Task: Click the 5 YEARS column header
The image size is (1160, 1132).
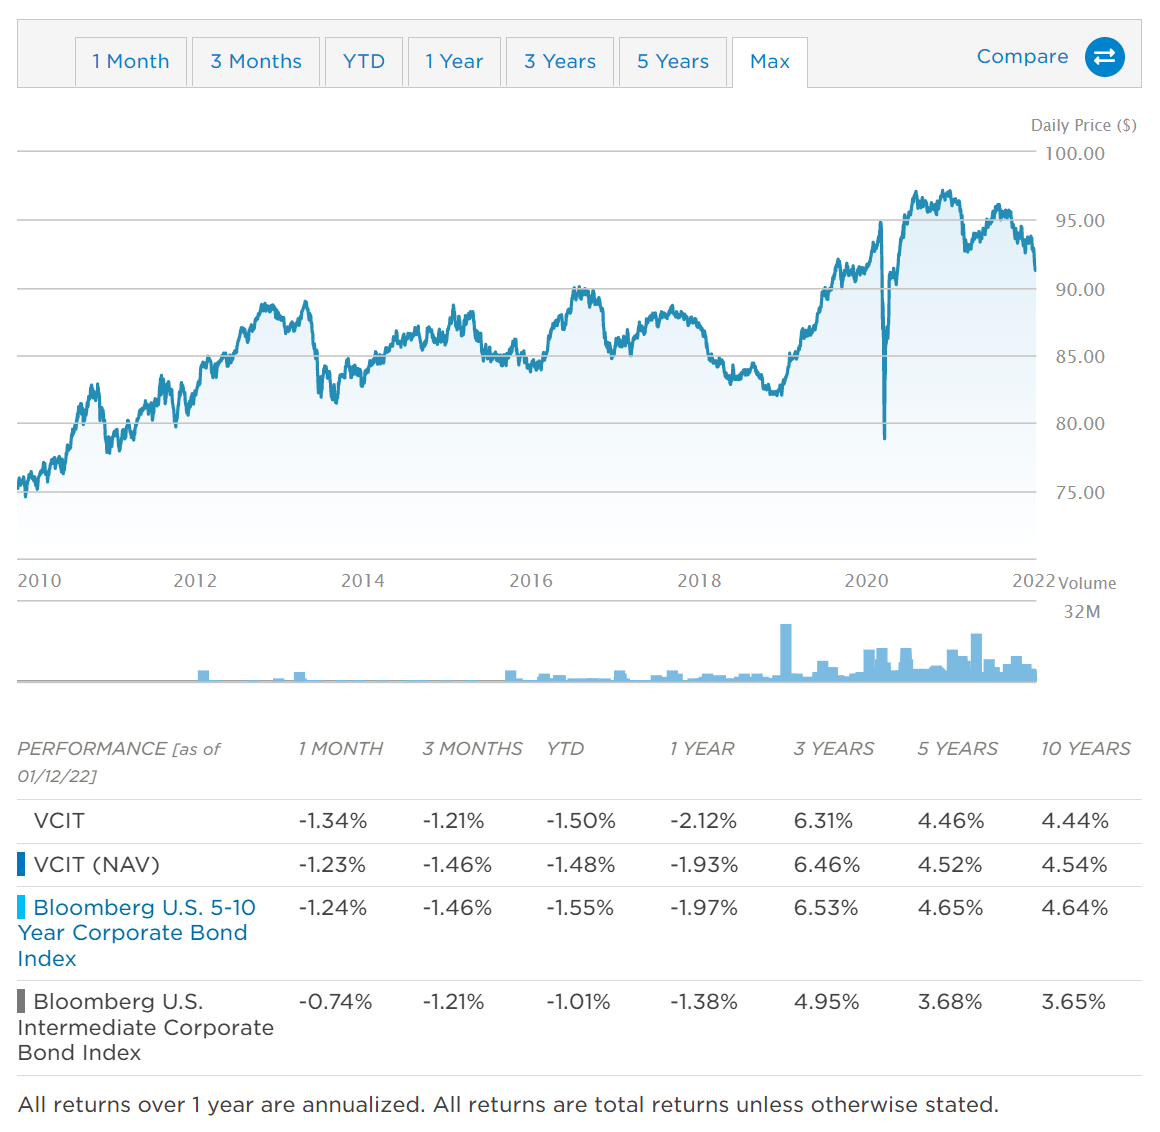Action: coord(957,749)
